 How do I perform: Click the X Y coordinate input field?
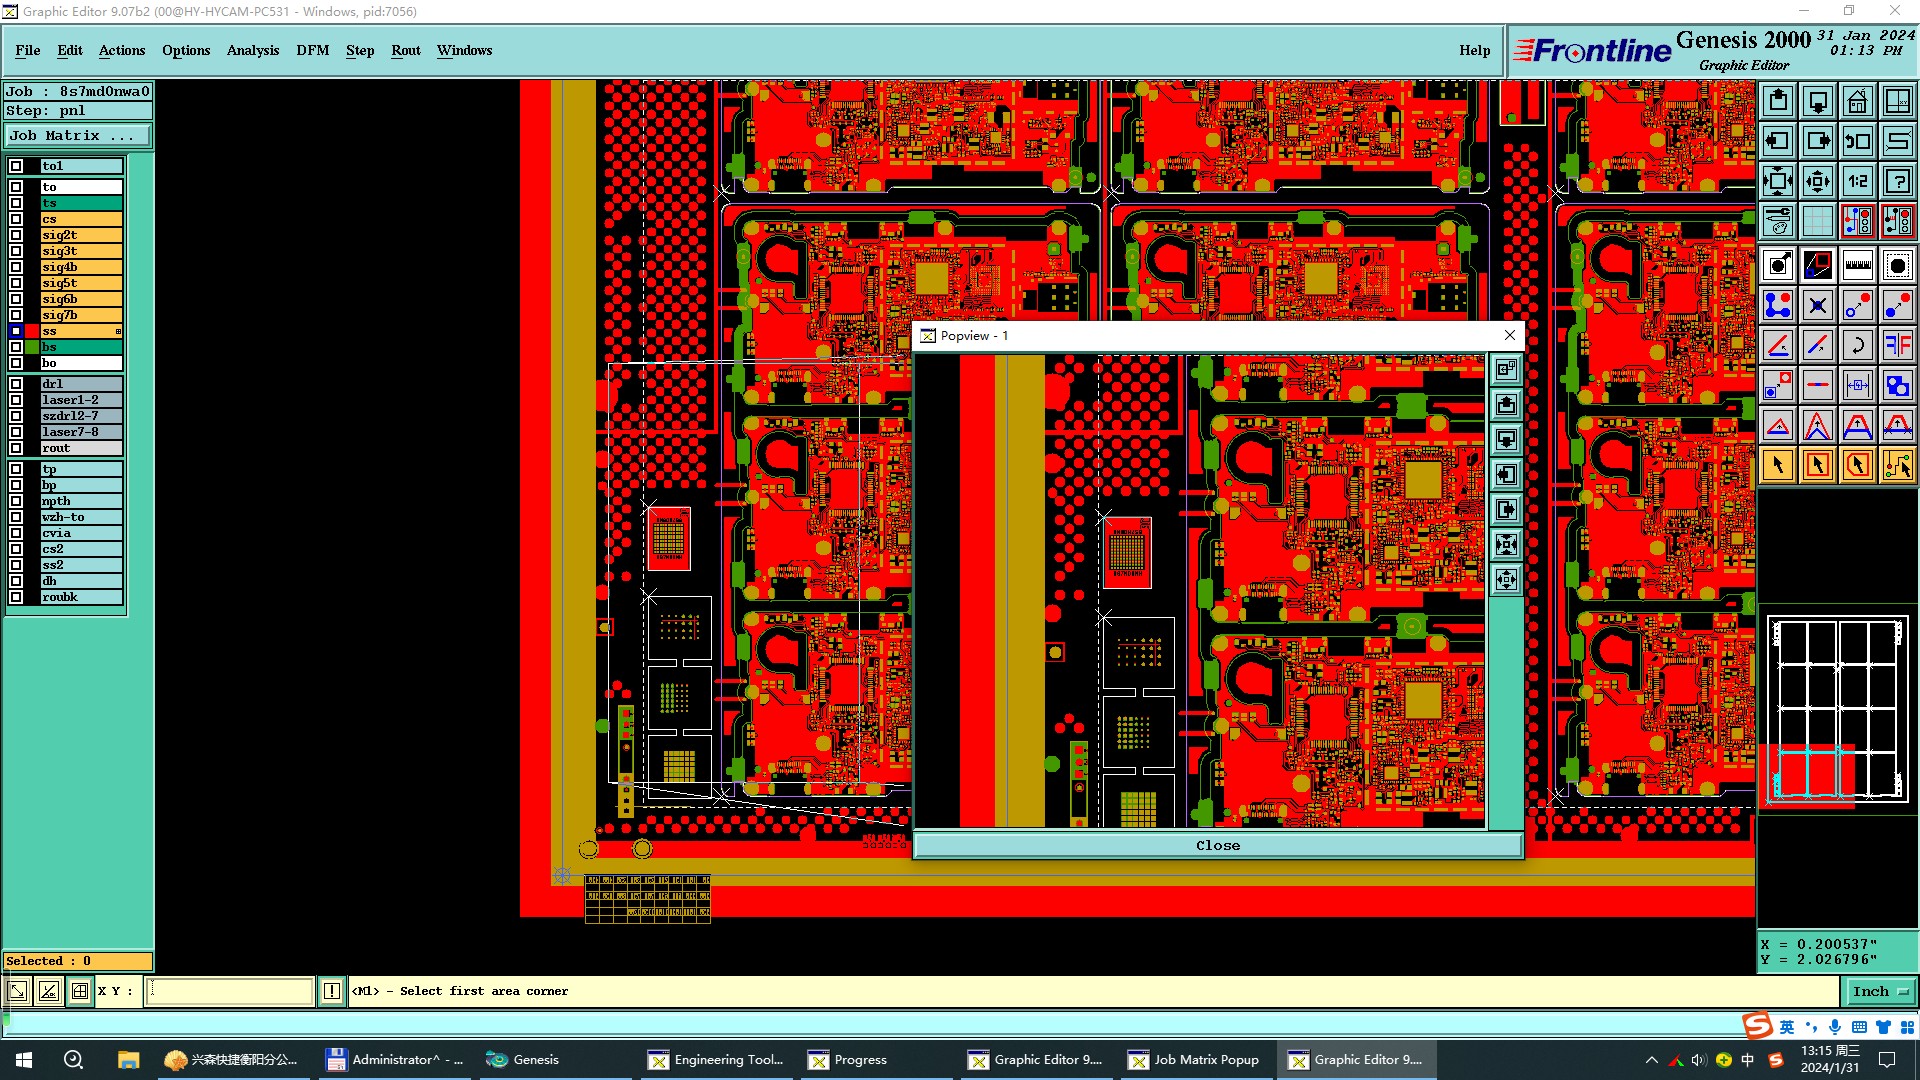pyautogui.click(x=230, y=991)
